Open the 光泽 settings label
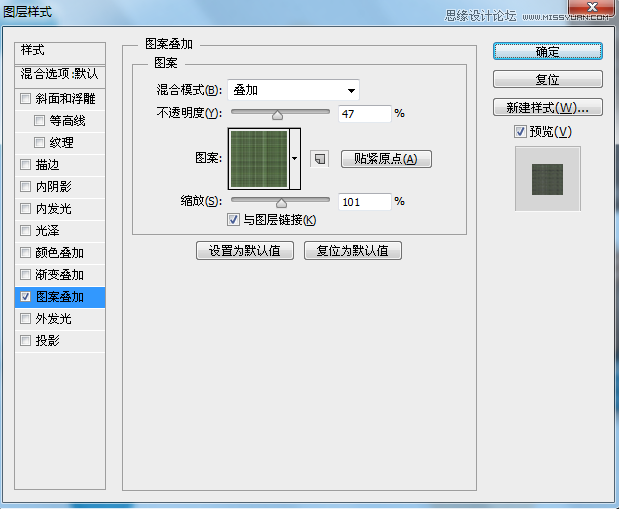This screenshot has width=619, height=509. coord(47,231)
